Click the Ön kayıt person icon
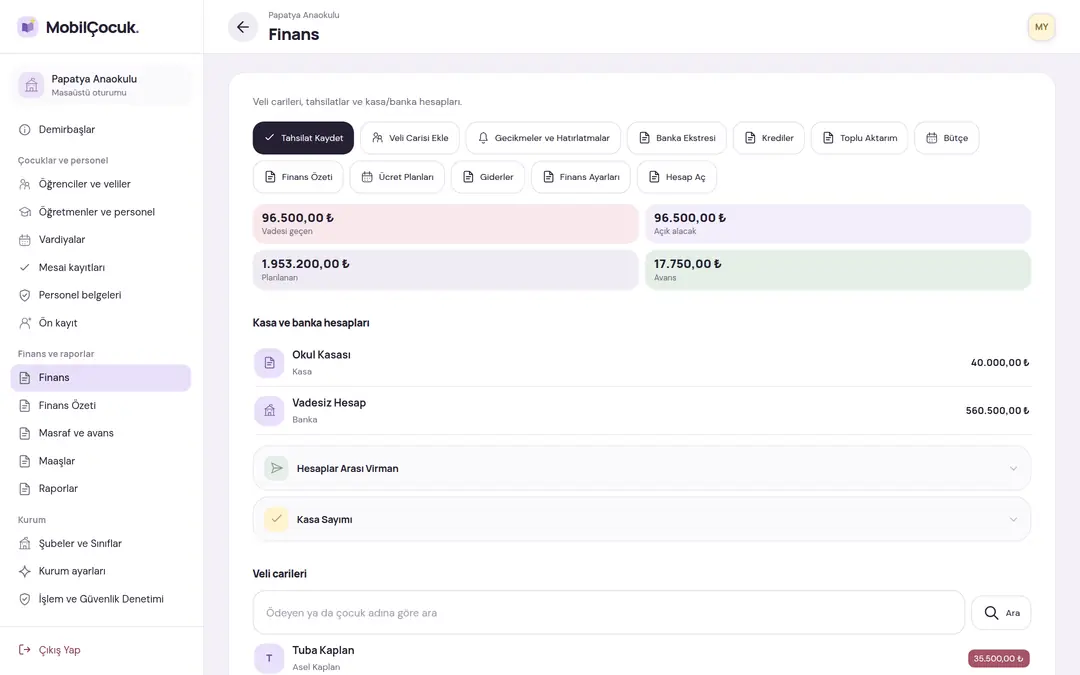1080x675 pixels. (x=25, y=323)
